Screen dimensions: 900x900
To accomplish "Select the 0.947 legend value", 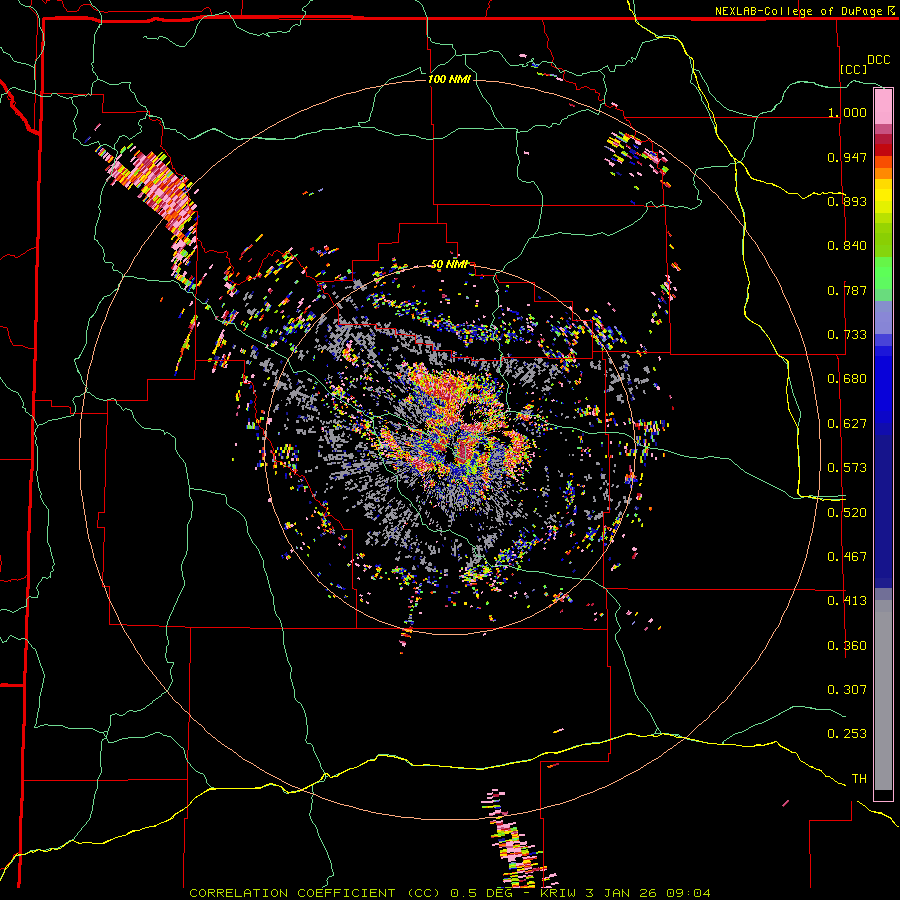I will pos(847,157).
